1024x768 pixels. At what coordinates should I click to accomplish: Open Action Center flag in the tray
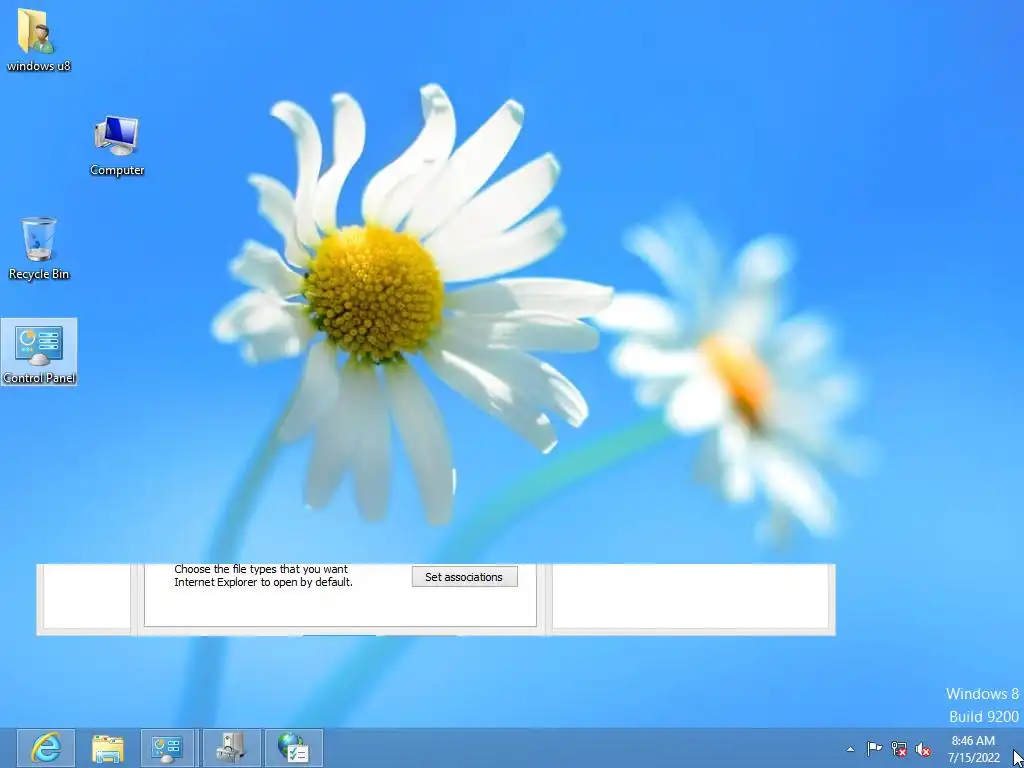tap(874, 749)
